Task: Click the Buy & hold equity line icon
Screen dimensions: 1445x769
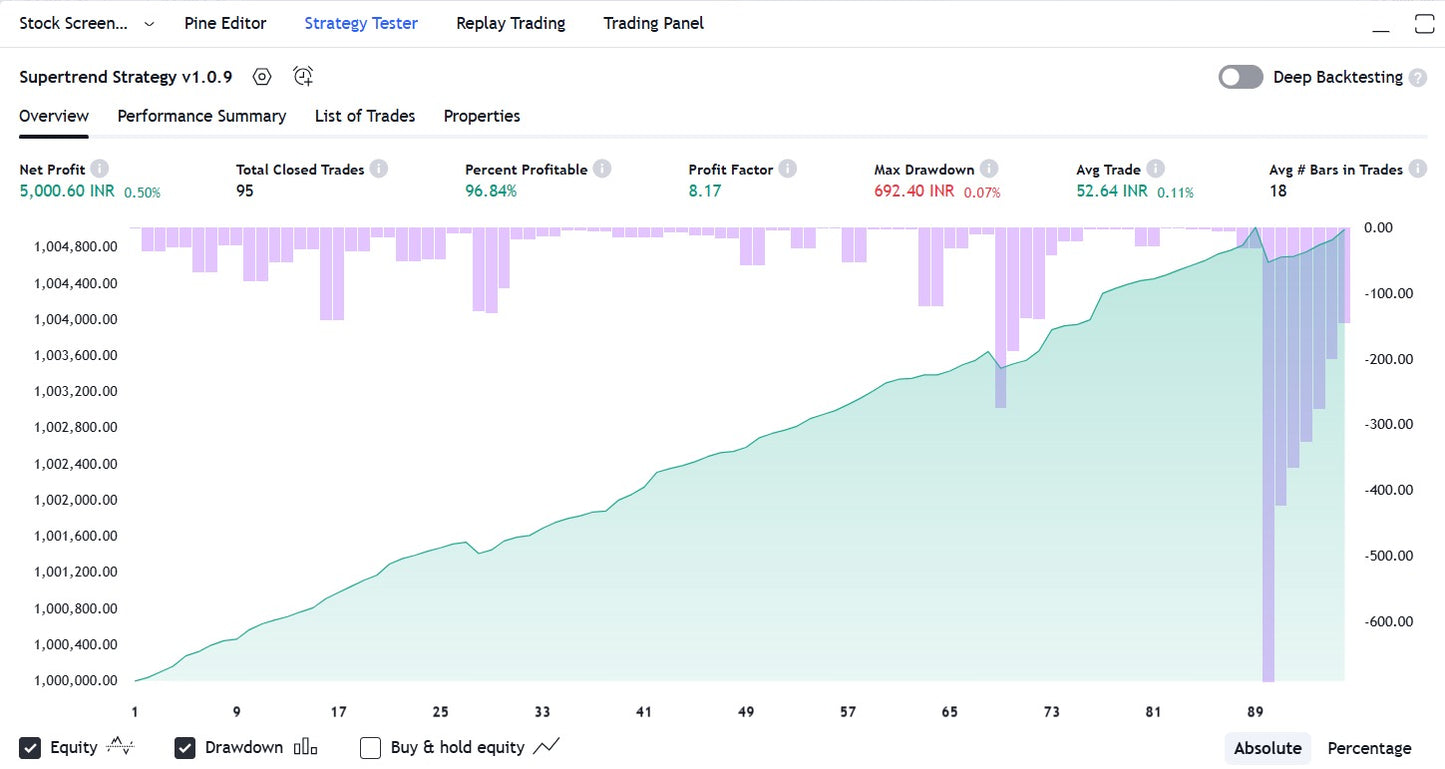Action: [x=546, y=746]
